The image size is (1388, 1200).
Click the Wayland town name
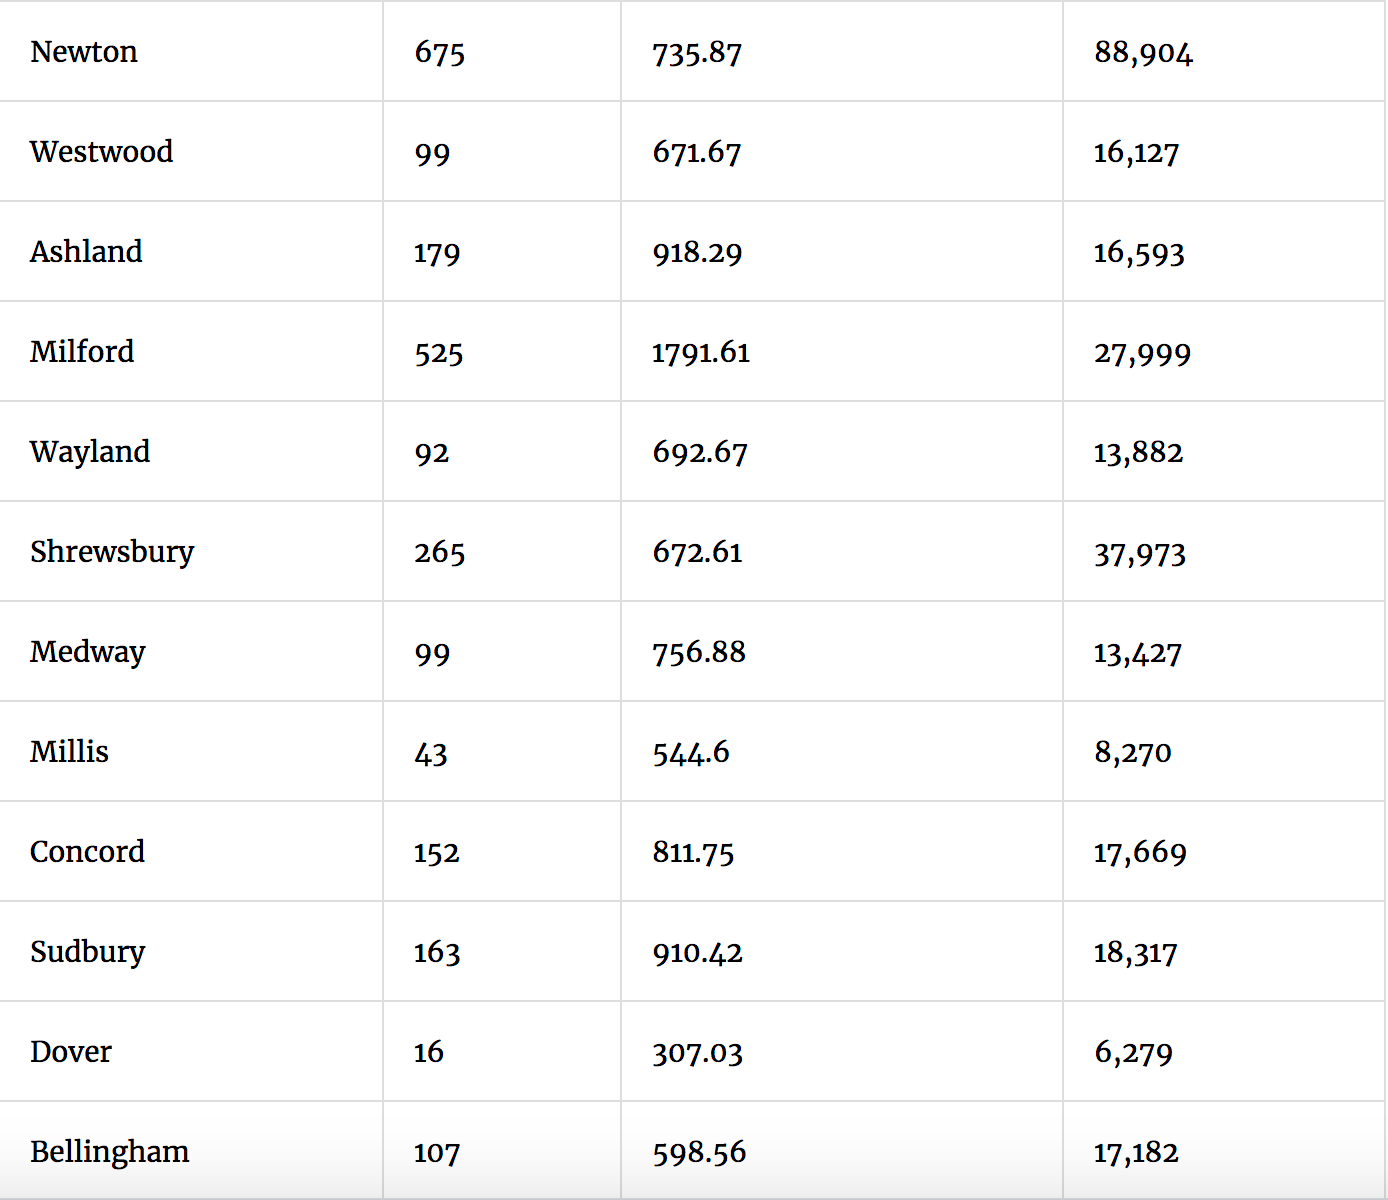coord(90,452)
